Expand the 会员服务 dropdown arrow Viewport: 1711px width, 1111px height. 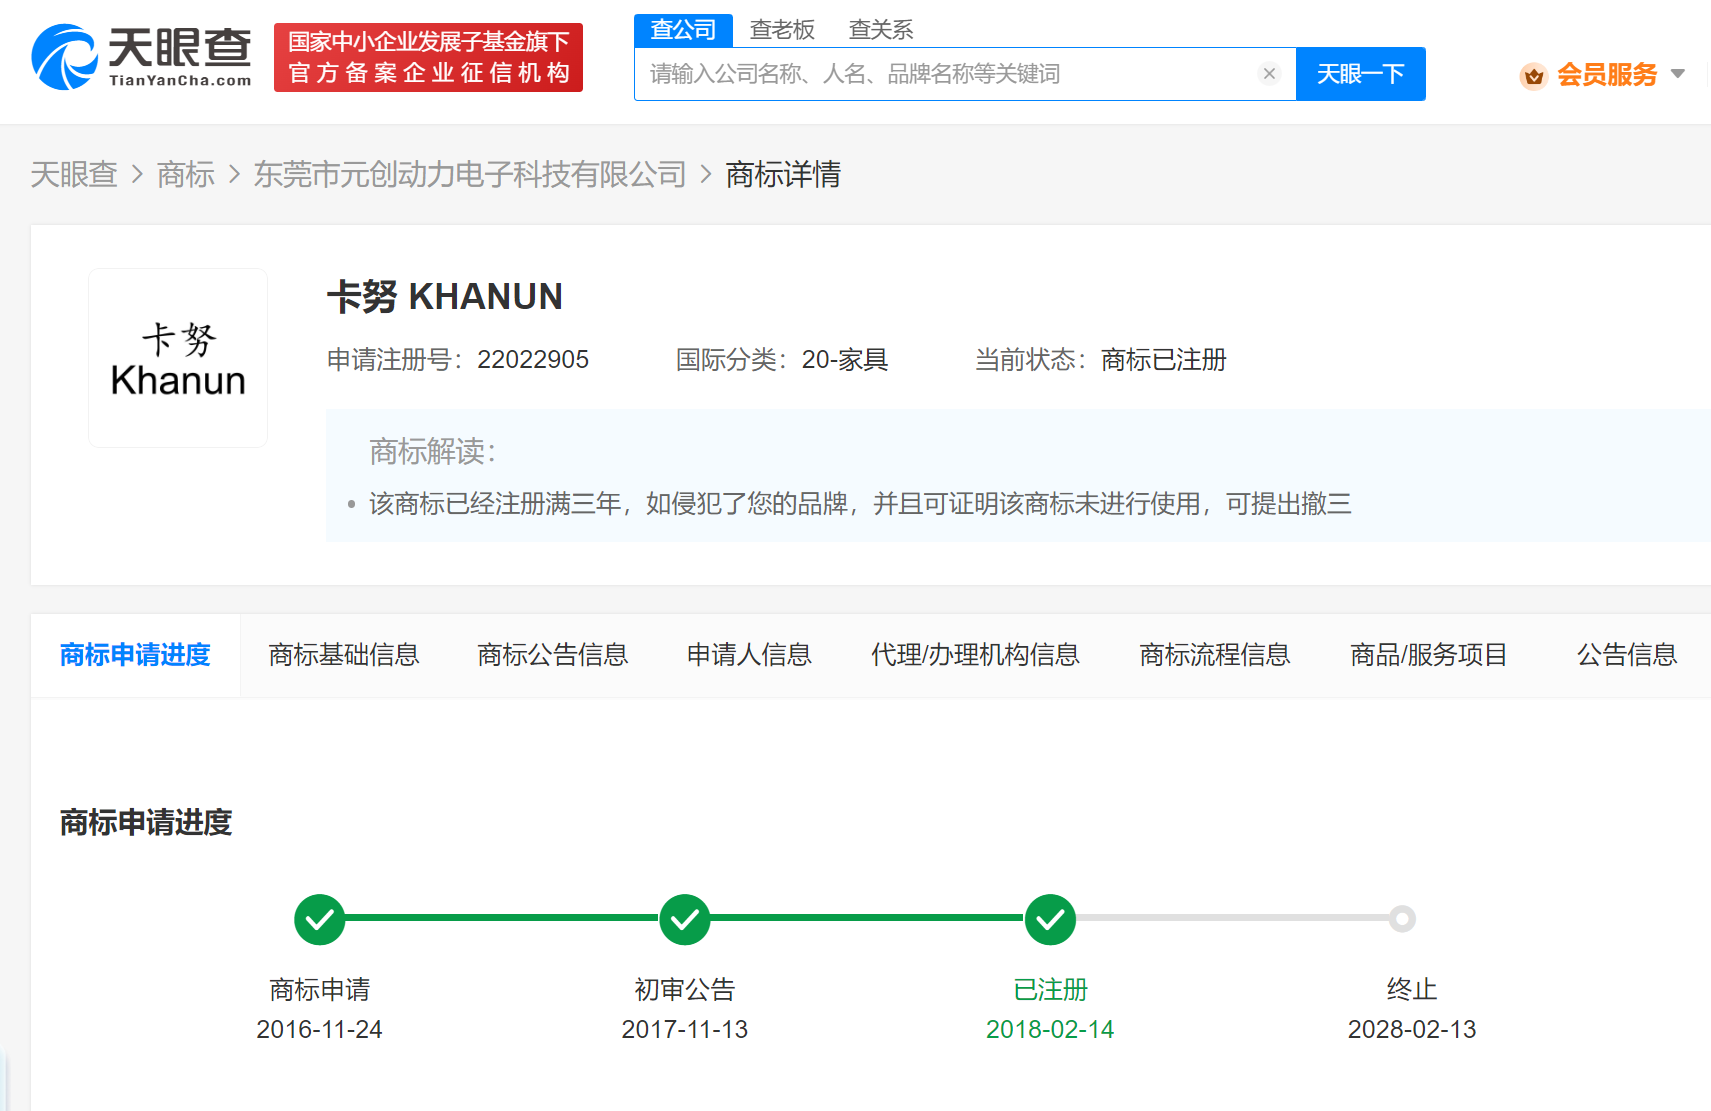pyautogui.click(x=1678, y=74)
